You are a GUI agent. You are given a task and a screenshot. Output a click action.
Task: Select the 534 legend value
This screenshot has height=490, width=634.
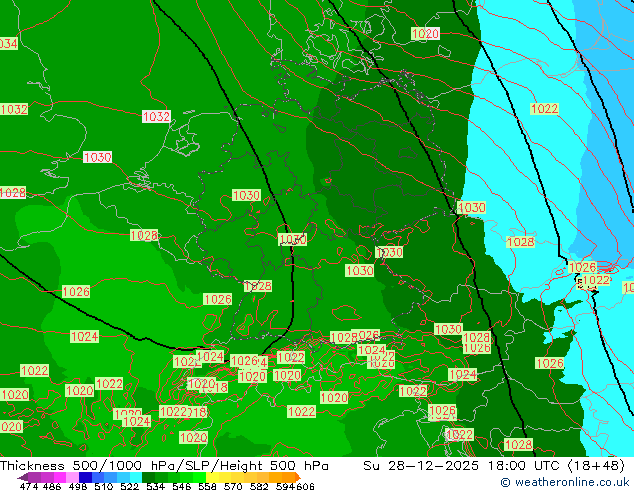pyautogui.click(x=156, y=486)
